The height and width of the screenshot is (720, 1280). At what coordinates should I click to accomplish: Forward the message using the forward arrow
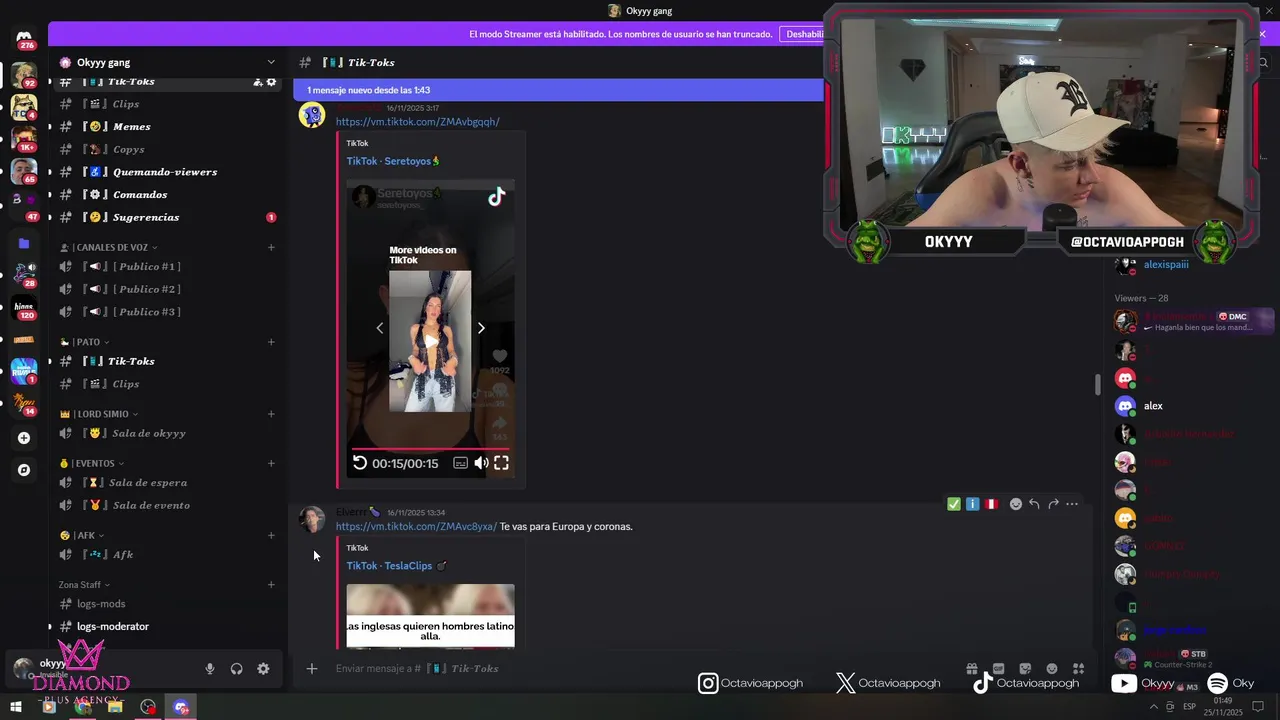1053,504
